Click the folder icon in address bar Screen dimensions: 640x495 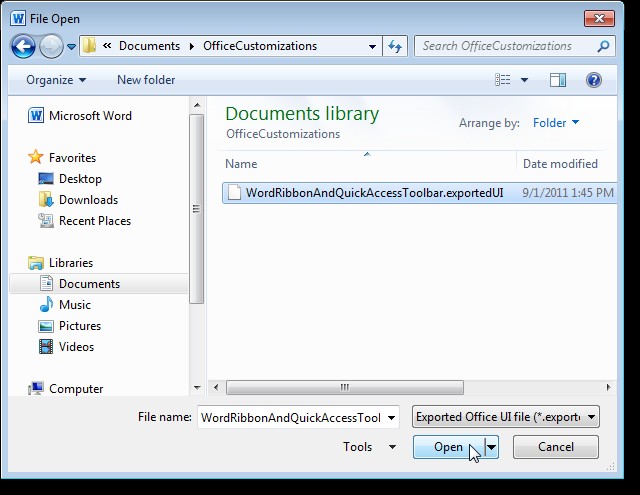tap(89, 46)
